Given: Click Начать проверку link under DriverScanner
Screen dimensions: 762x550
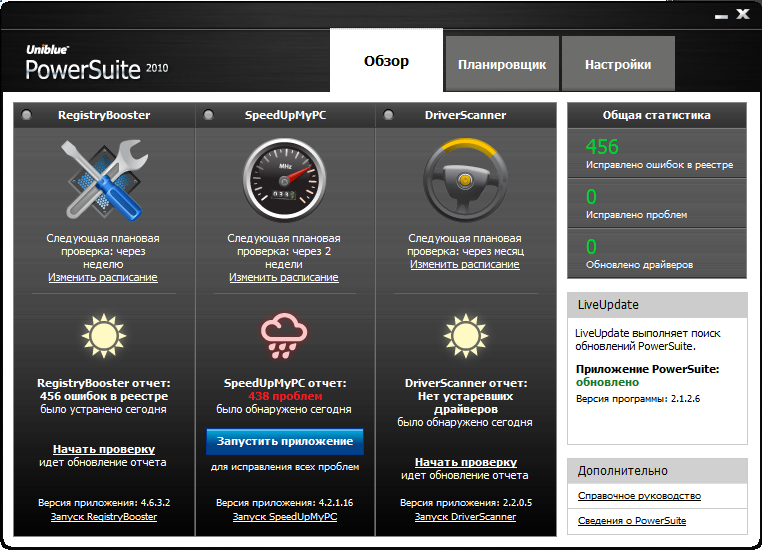Looking at the screenshot, I should (465, 462).
